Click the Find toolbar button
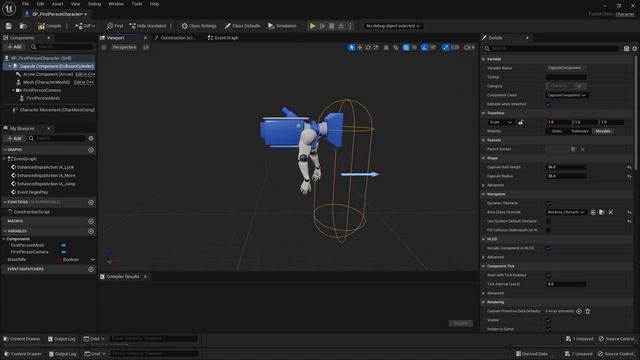Image resolution: width=640 pixels, height=360 pixels. (x=115, y=26)
